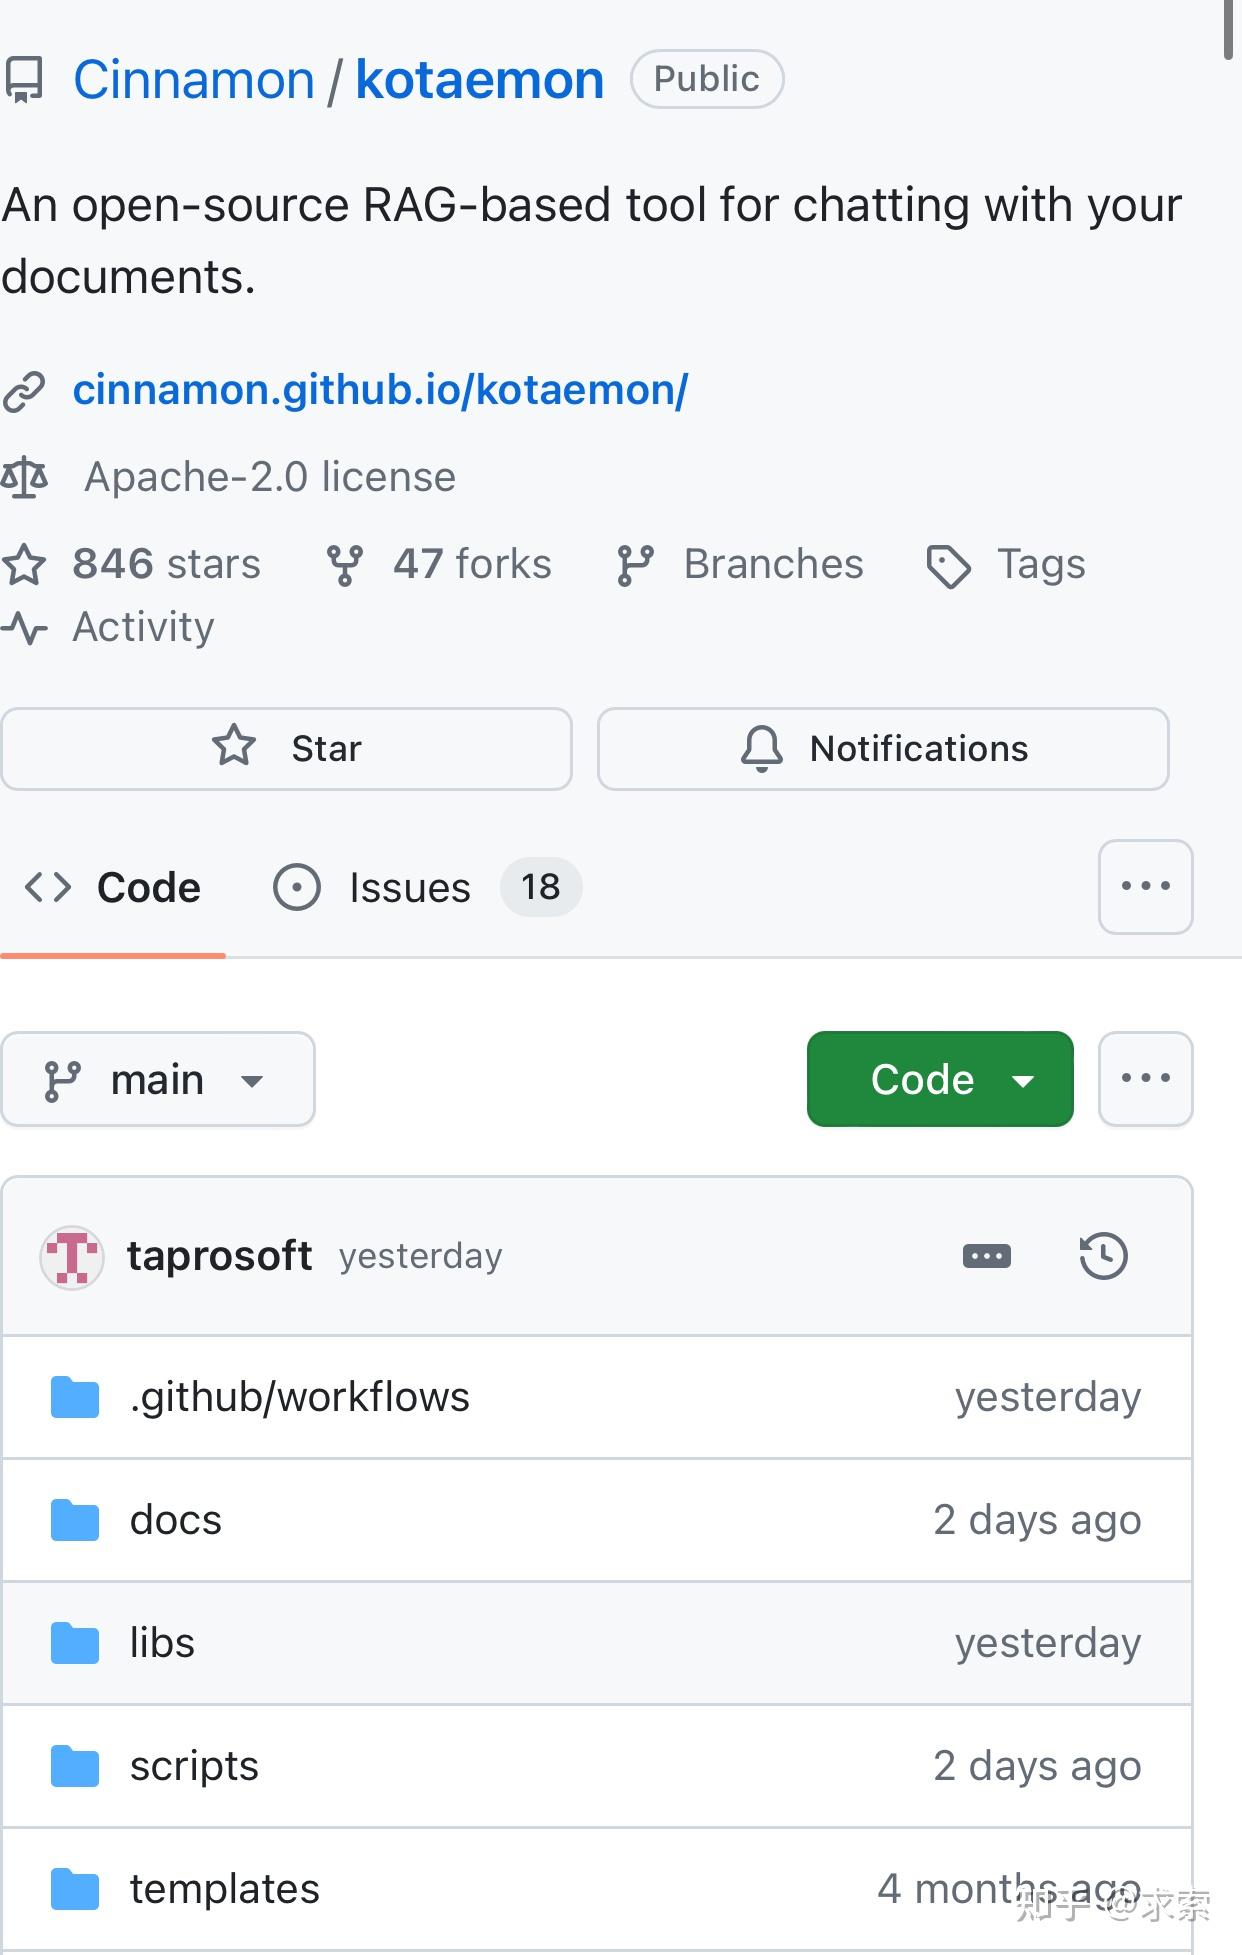The image size is (1242, 1955).
Task: Open the main branch dropdown
Action: point(158,1080)
